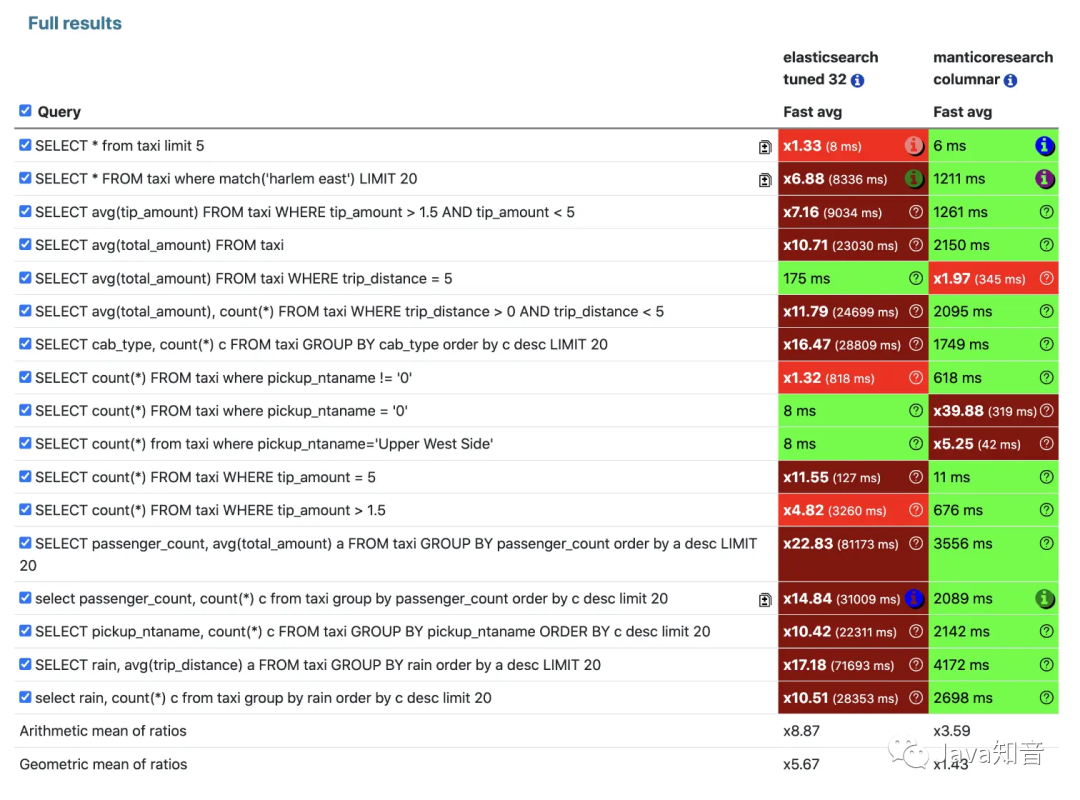The image size is (1080, 800).
Task: Click the x5.67 geometric mean value
Action: [x=802, y=764]
